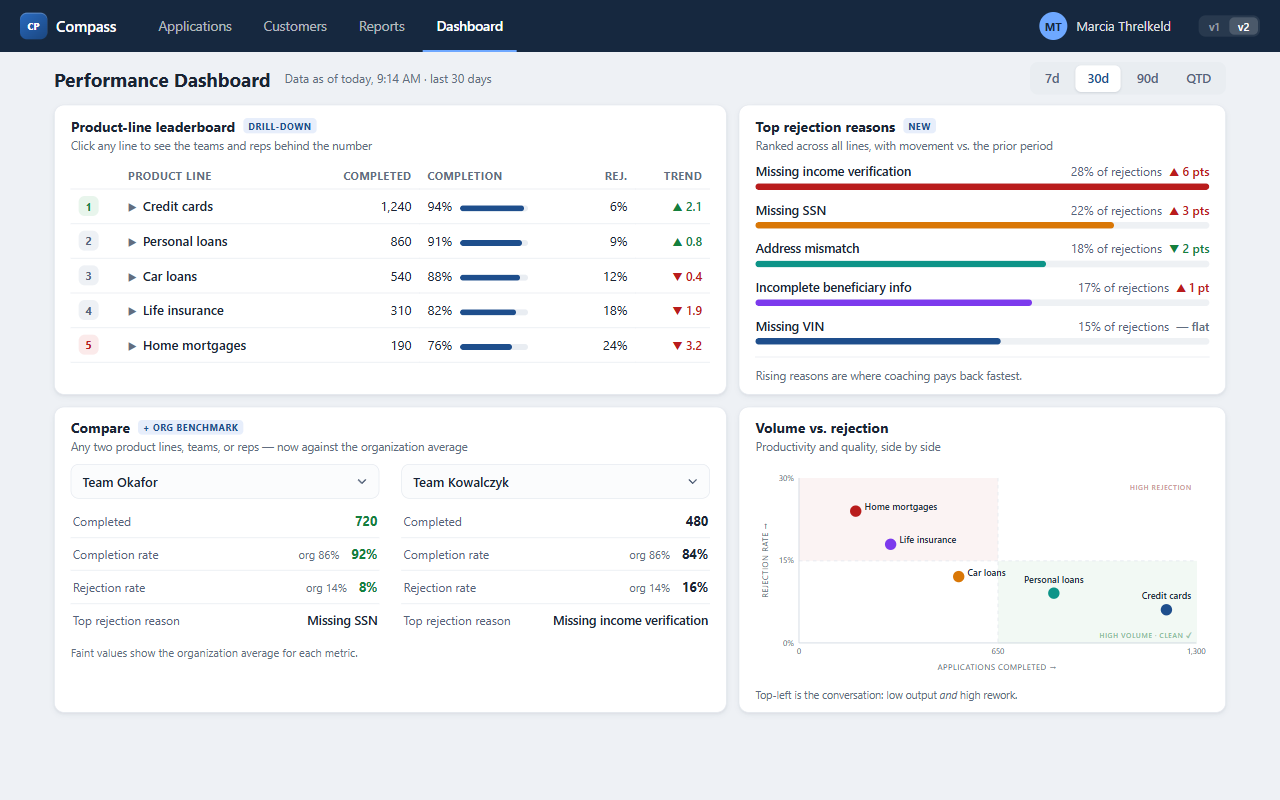
Task: Click "28% of rejections" text
Action: [x=1116, y=172]
